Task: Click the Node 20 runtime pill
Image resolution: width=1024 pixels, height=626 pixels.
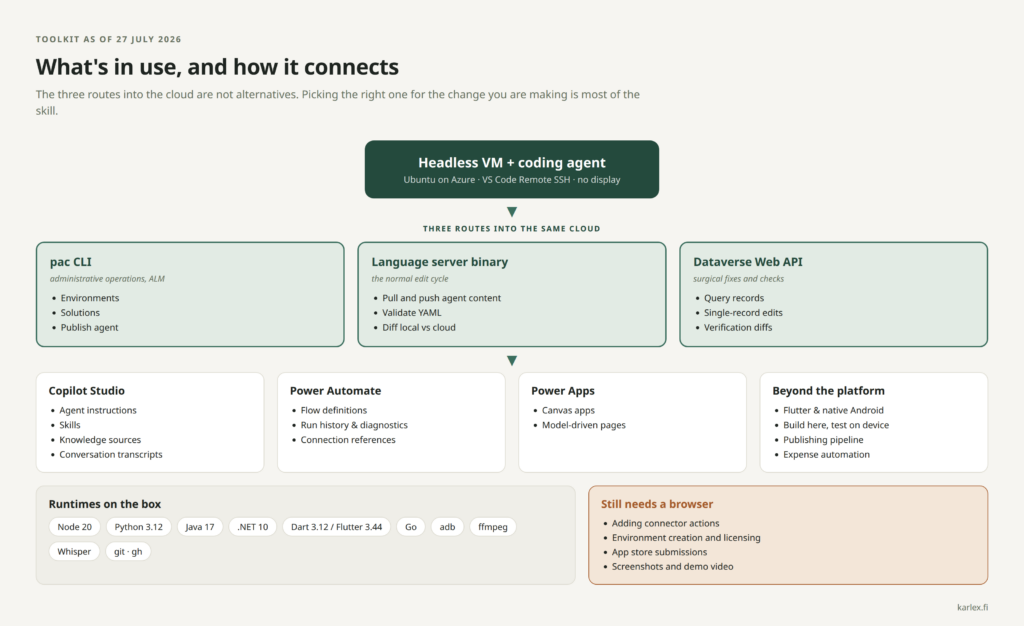Action: [x=74, y=527]
